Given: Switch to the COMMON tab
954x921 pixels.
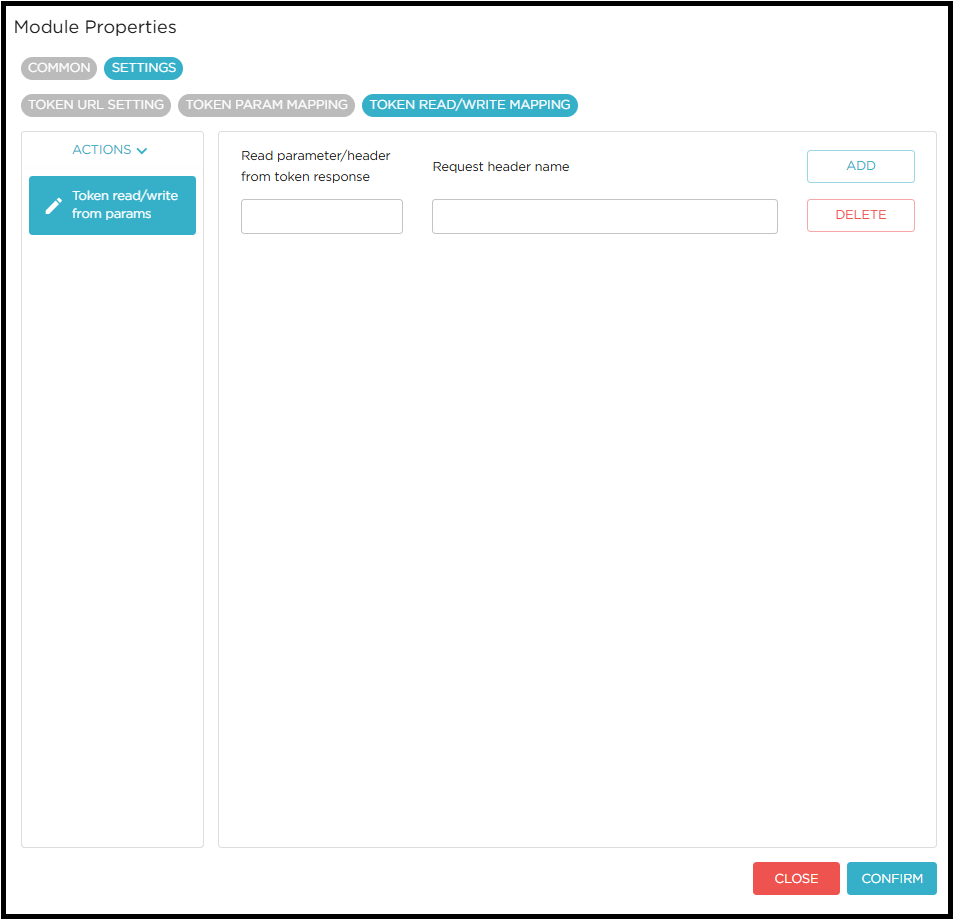Looking at the screenshot, I should [x=59, y=68].
